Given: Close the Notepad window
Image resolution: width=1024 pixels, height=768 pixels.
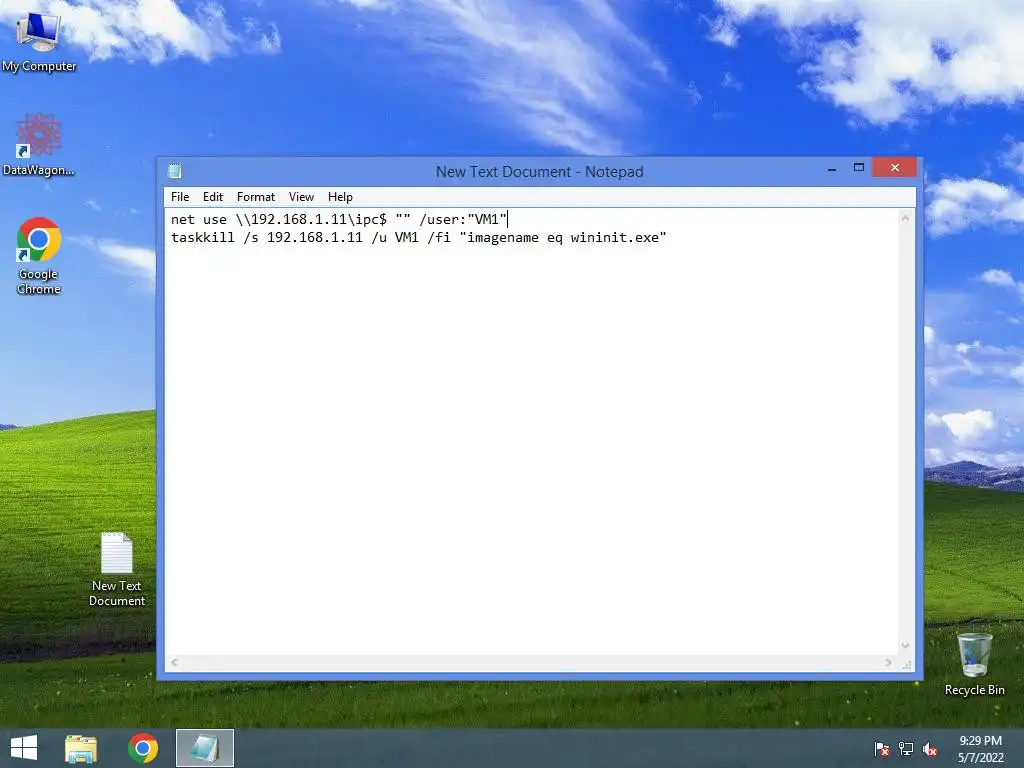Looking at the screenshot, I should 895,168.
